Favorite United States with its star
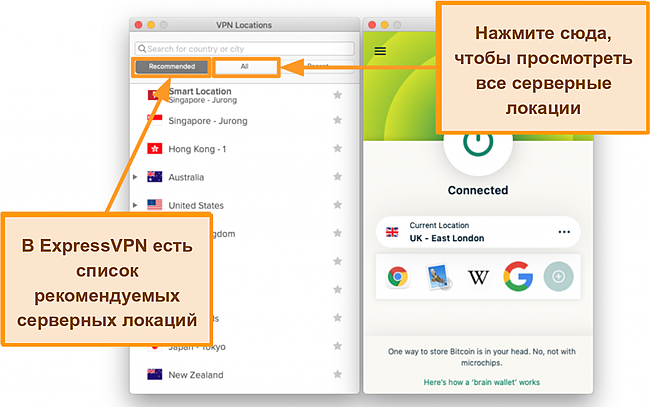 [337, 205]
